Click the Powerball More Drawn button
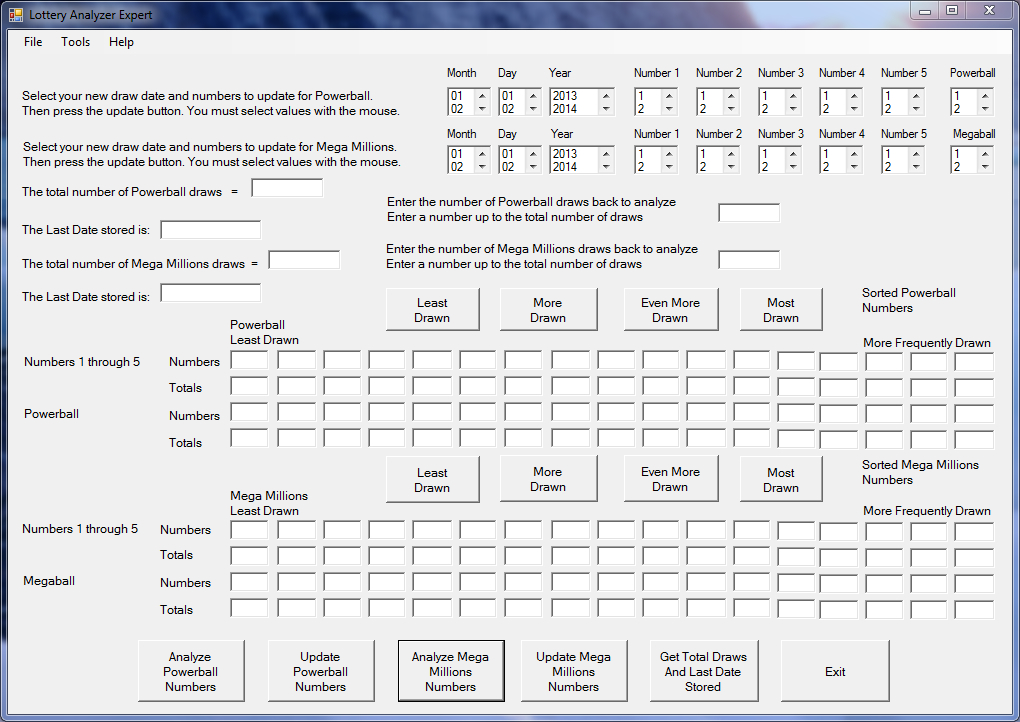Image resolution: width=1020 pixels, height=722 pixels. 548,310
